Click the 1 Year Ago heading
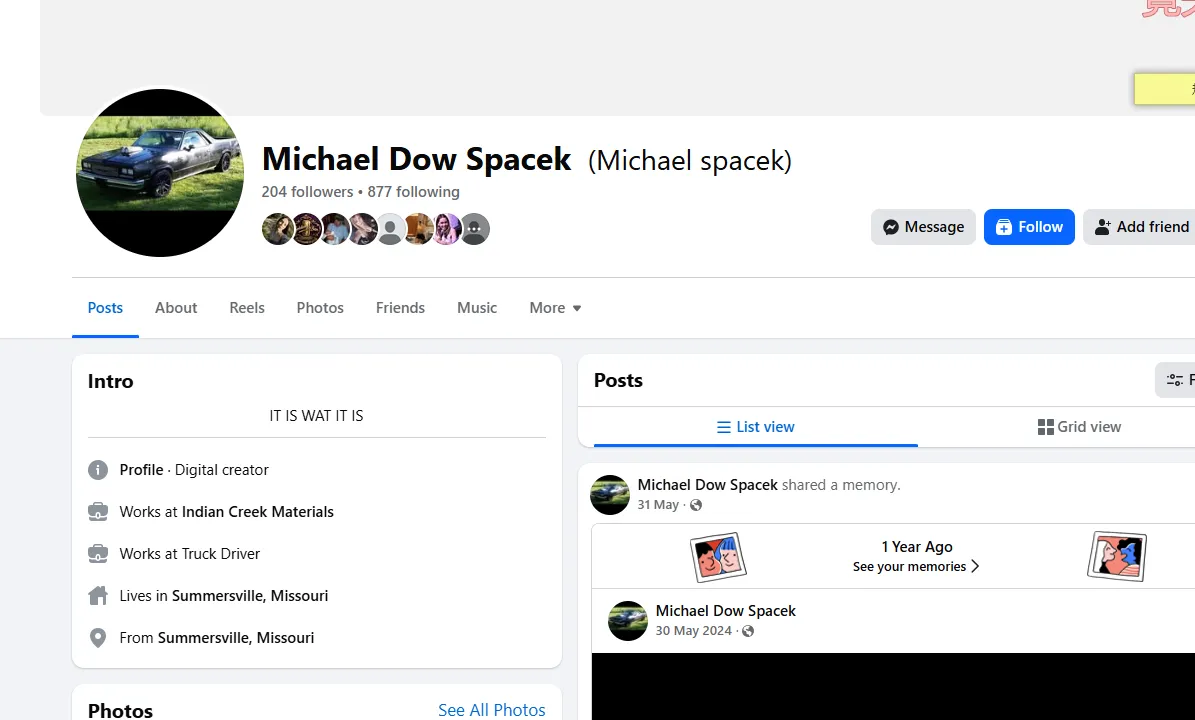Viewport: 1195px width, 720px height. 917,546
